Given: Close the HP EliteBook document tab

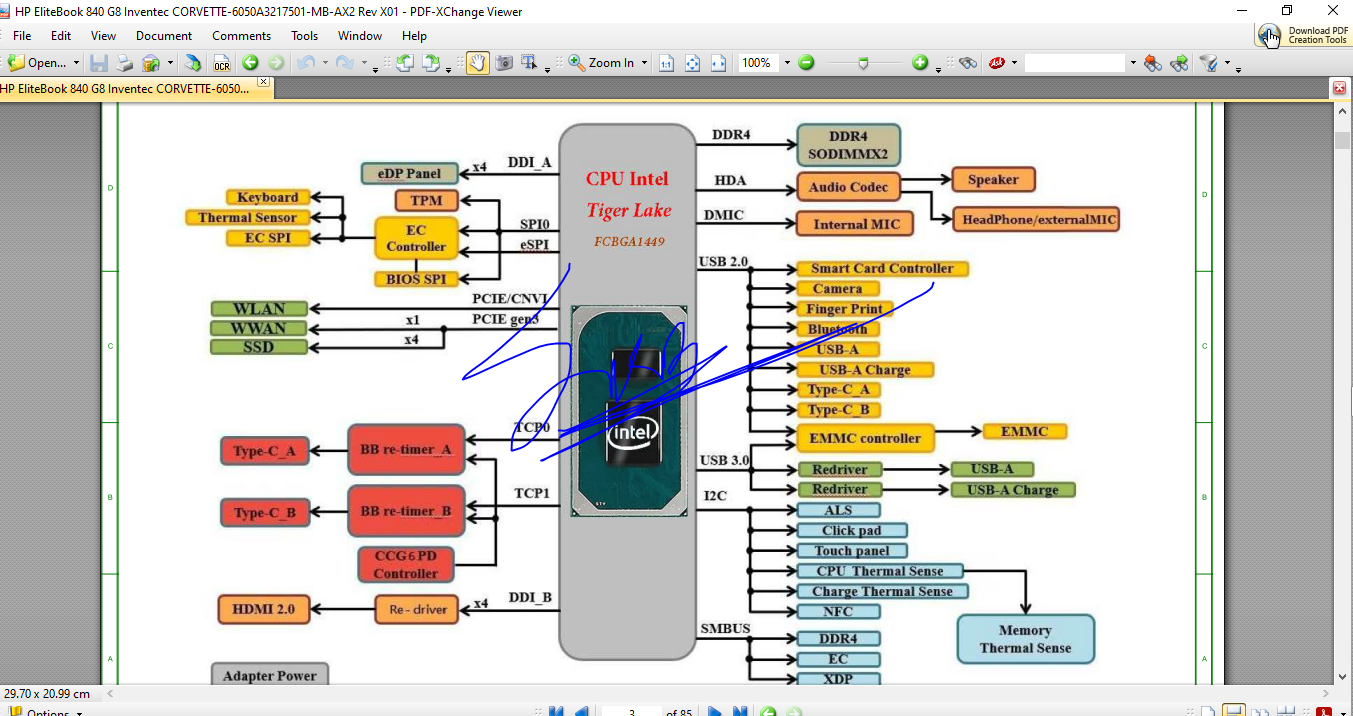Looking at the screenshot, I should (264, 81).
